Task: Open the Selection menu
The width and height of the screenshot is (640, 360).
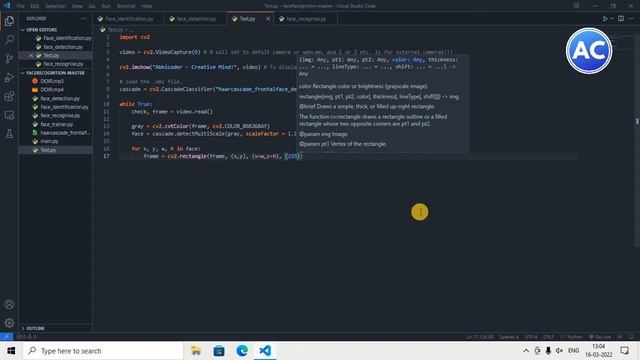Action: click(x=55, y=6)
